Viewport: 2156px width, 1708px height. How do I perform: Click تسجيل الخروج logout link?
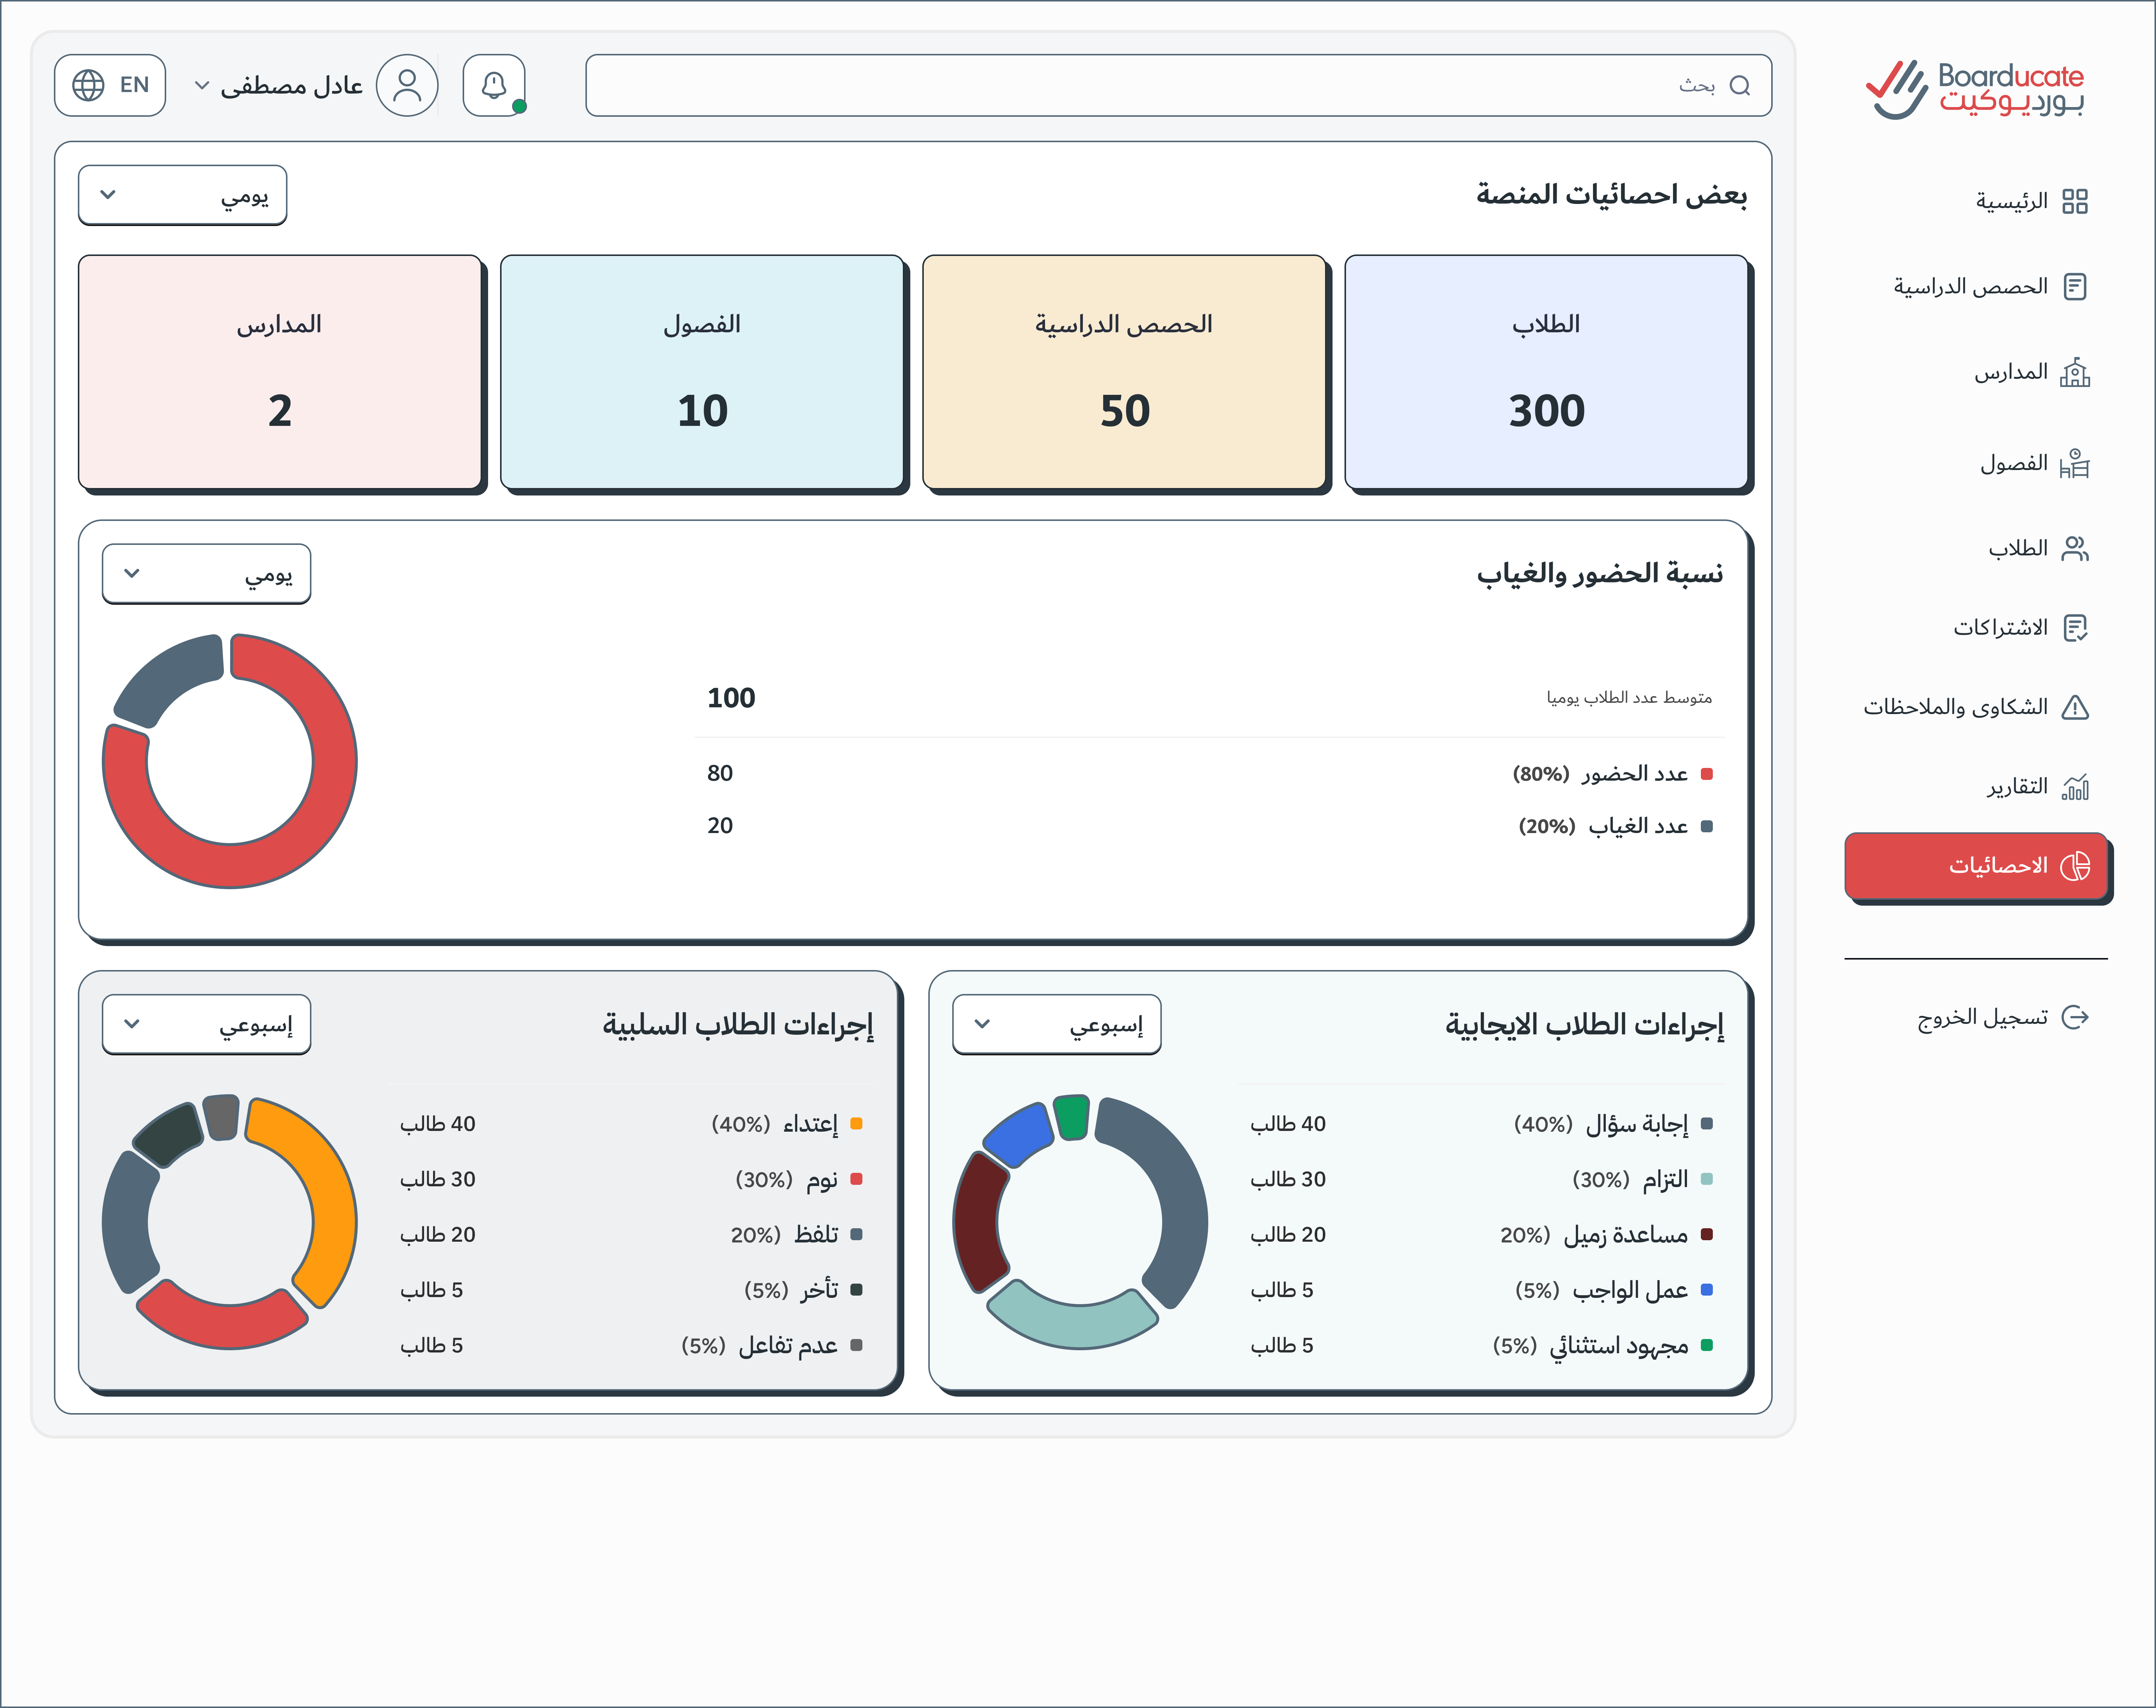[x=1982, y=1017]
